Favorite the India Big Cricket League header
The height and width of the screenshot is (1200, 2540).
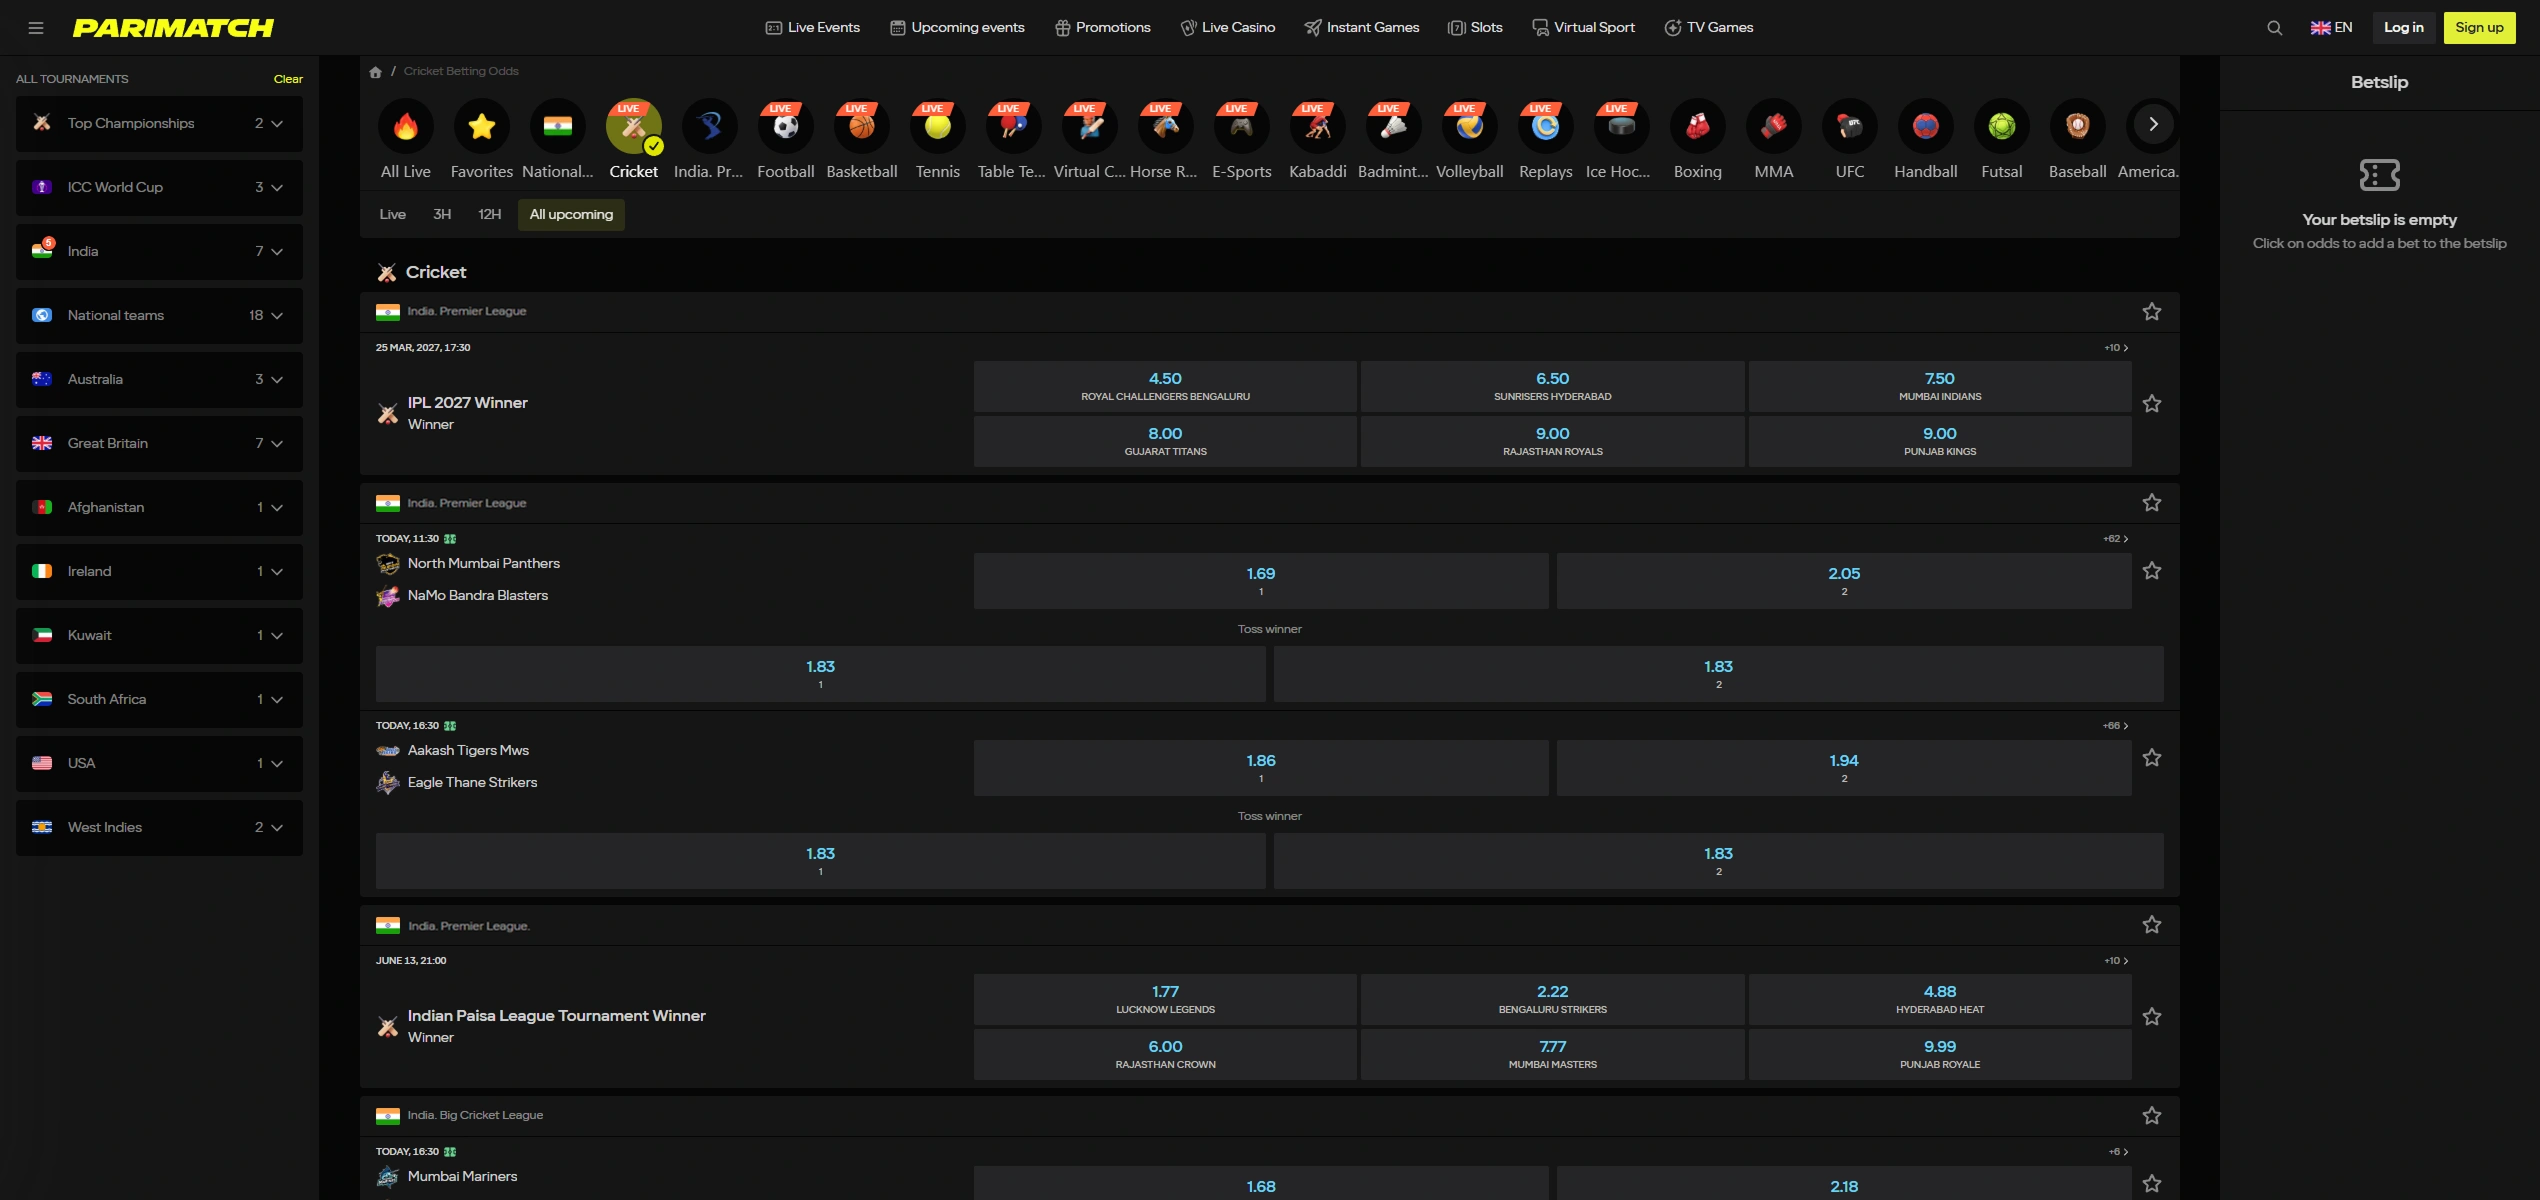pyautogui.click(x=2152, y=1116)
